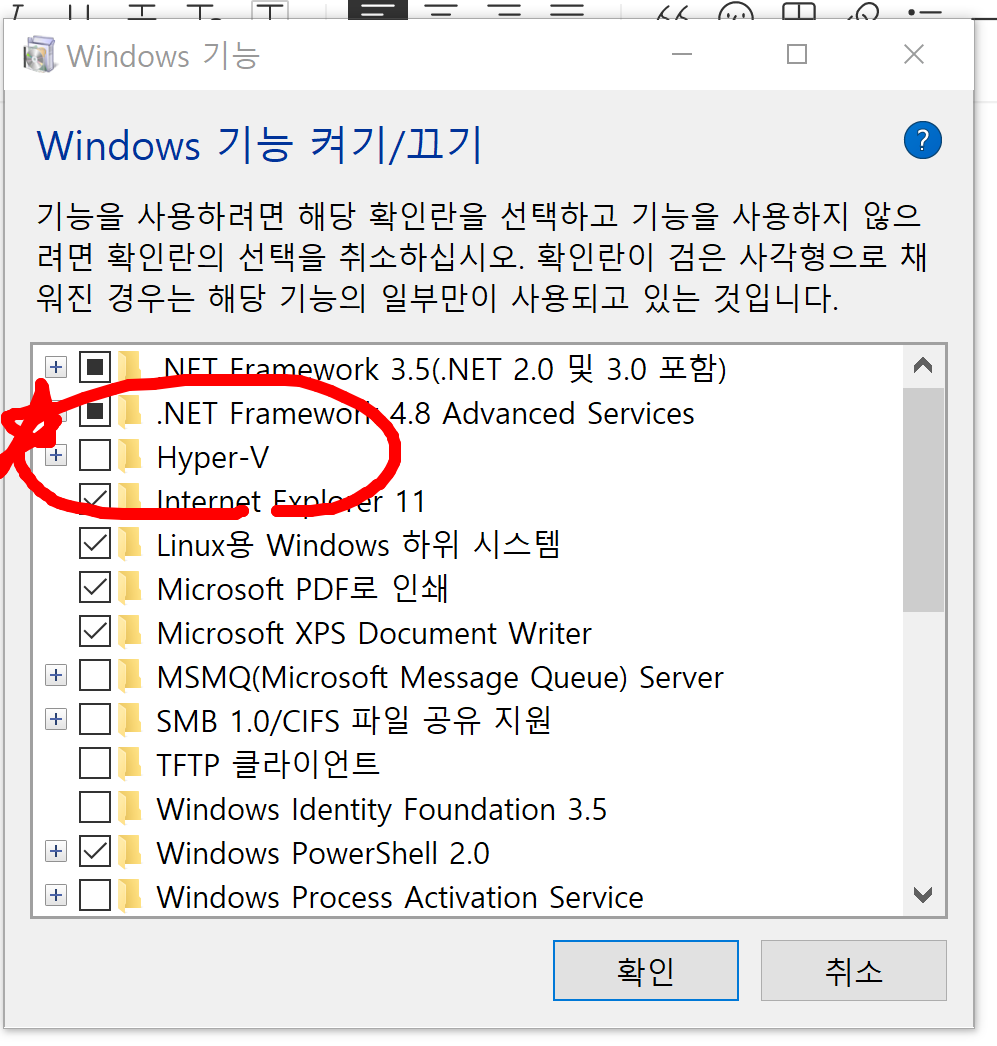Viewport: 997px width, 1046px height.
Task: Confirm changes with the 확인 button
Action: [x=646, y=971]
